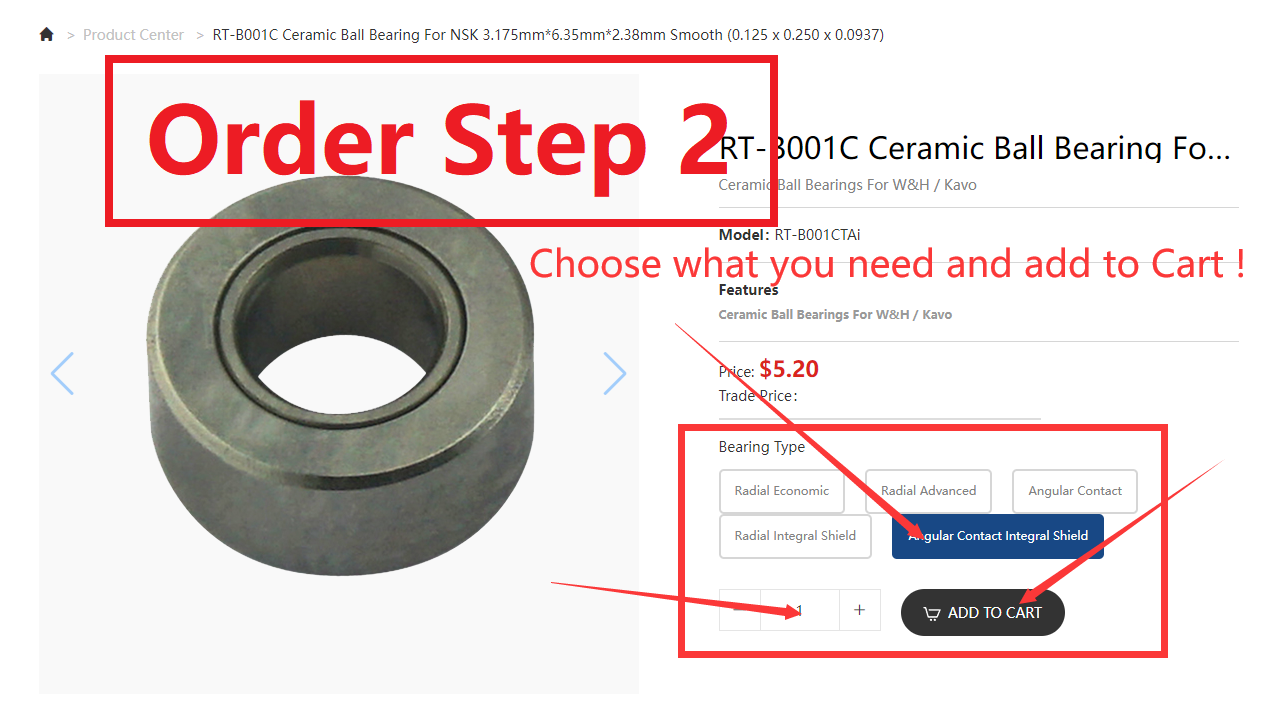
Task: Select the Radial Economic bearing type
Action: [x=782, y=491]
